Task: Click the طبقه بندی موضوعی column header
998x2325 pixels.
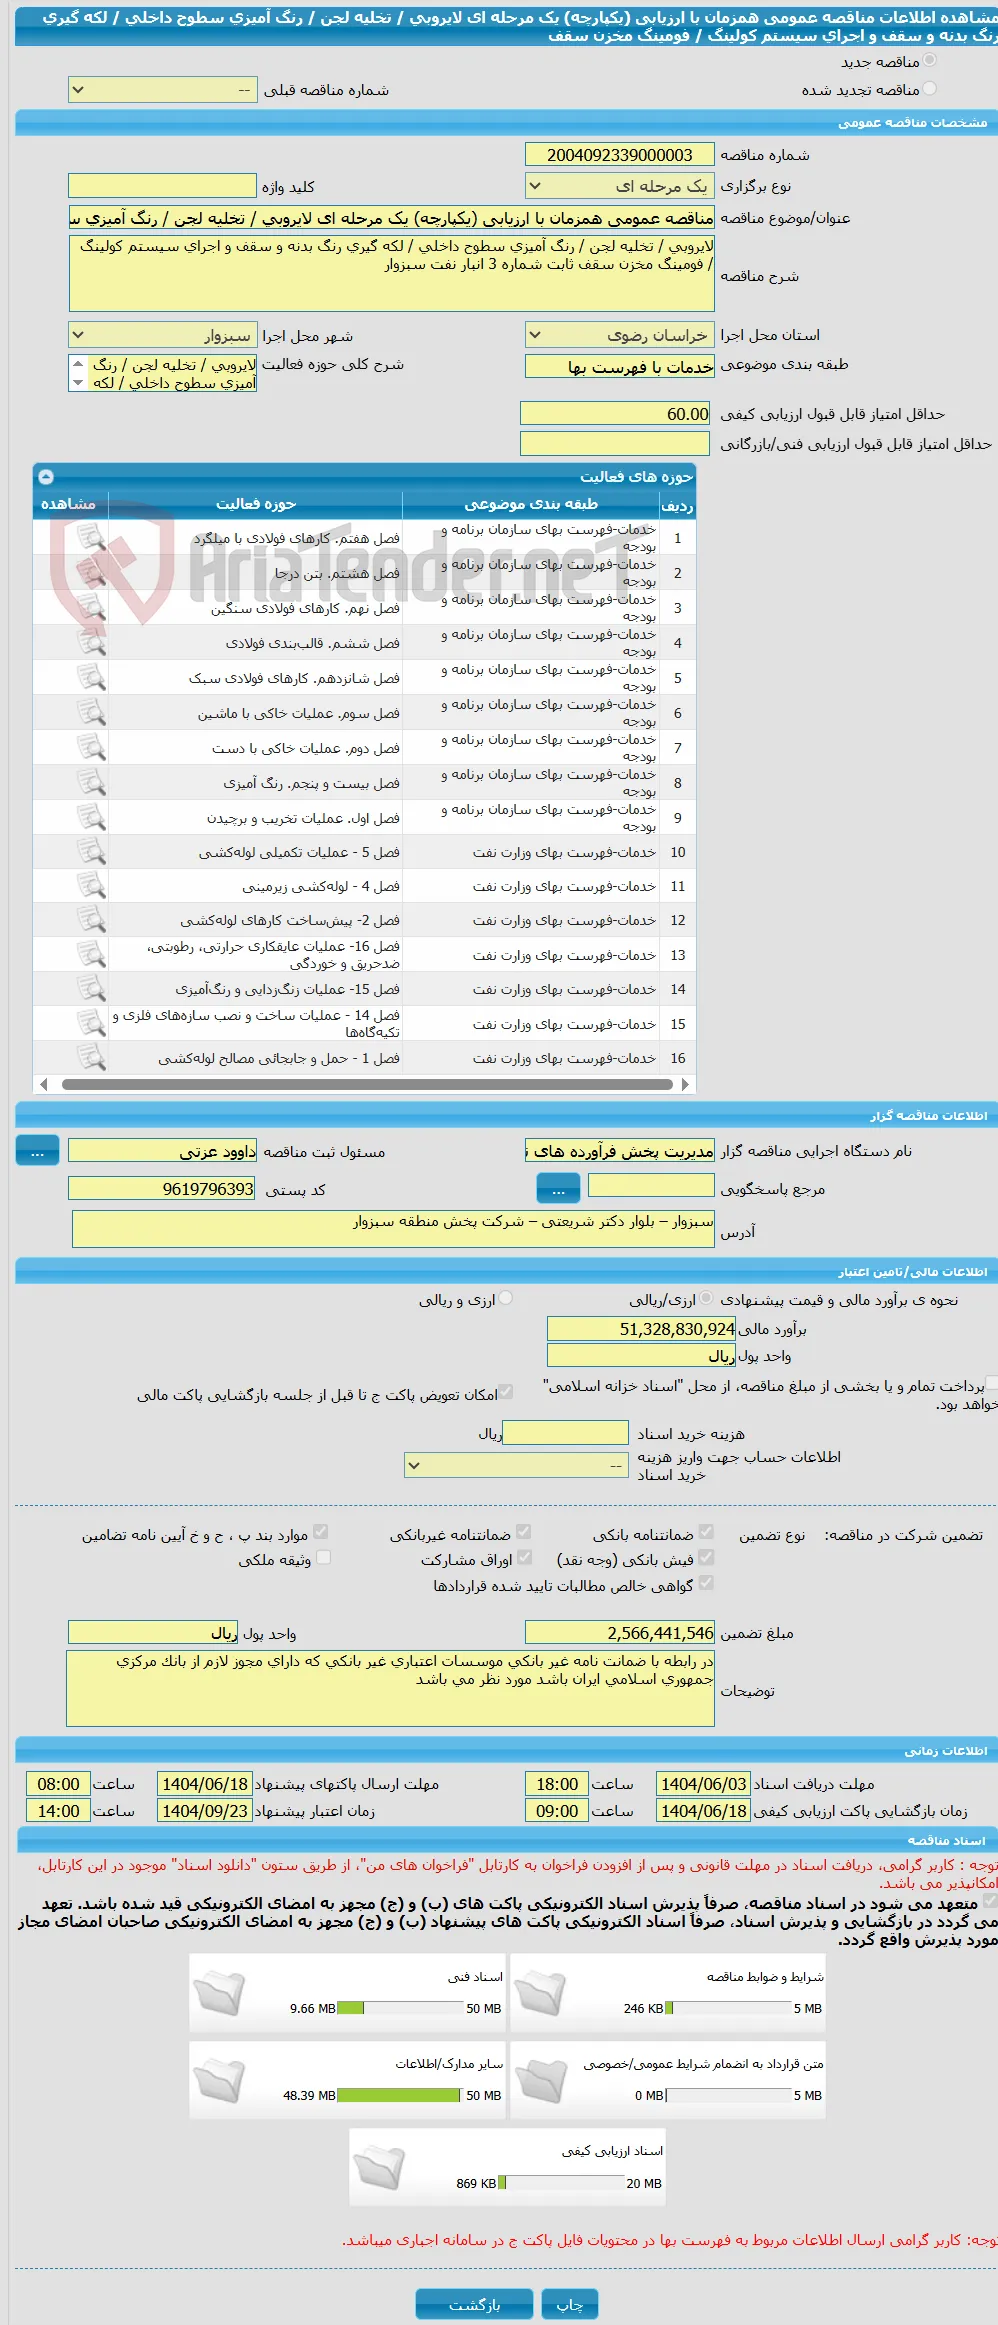Action: (530, 504)
